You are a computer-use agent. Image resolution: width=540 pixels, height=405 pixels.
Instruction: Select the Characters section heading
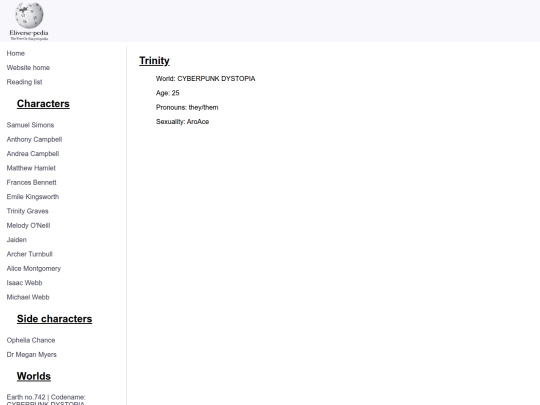(x=43, y=104)
